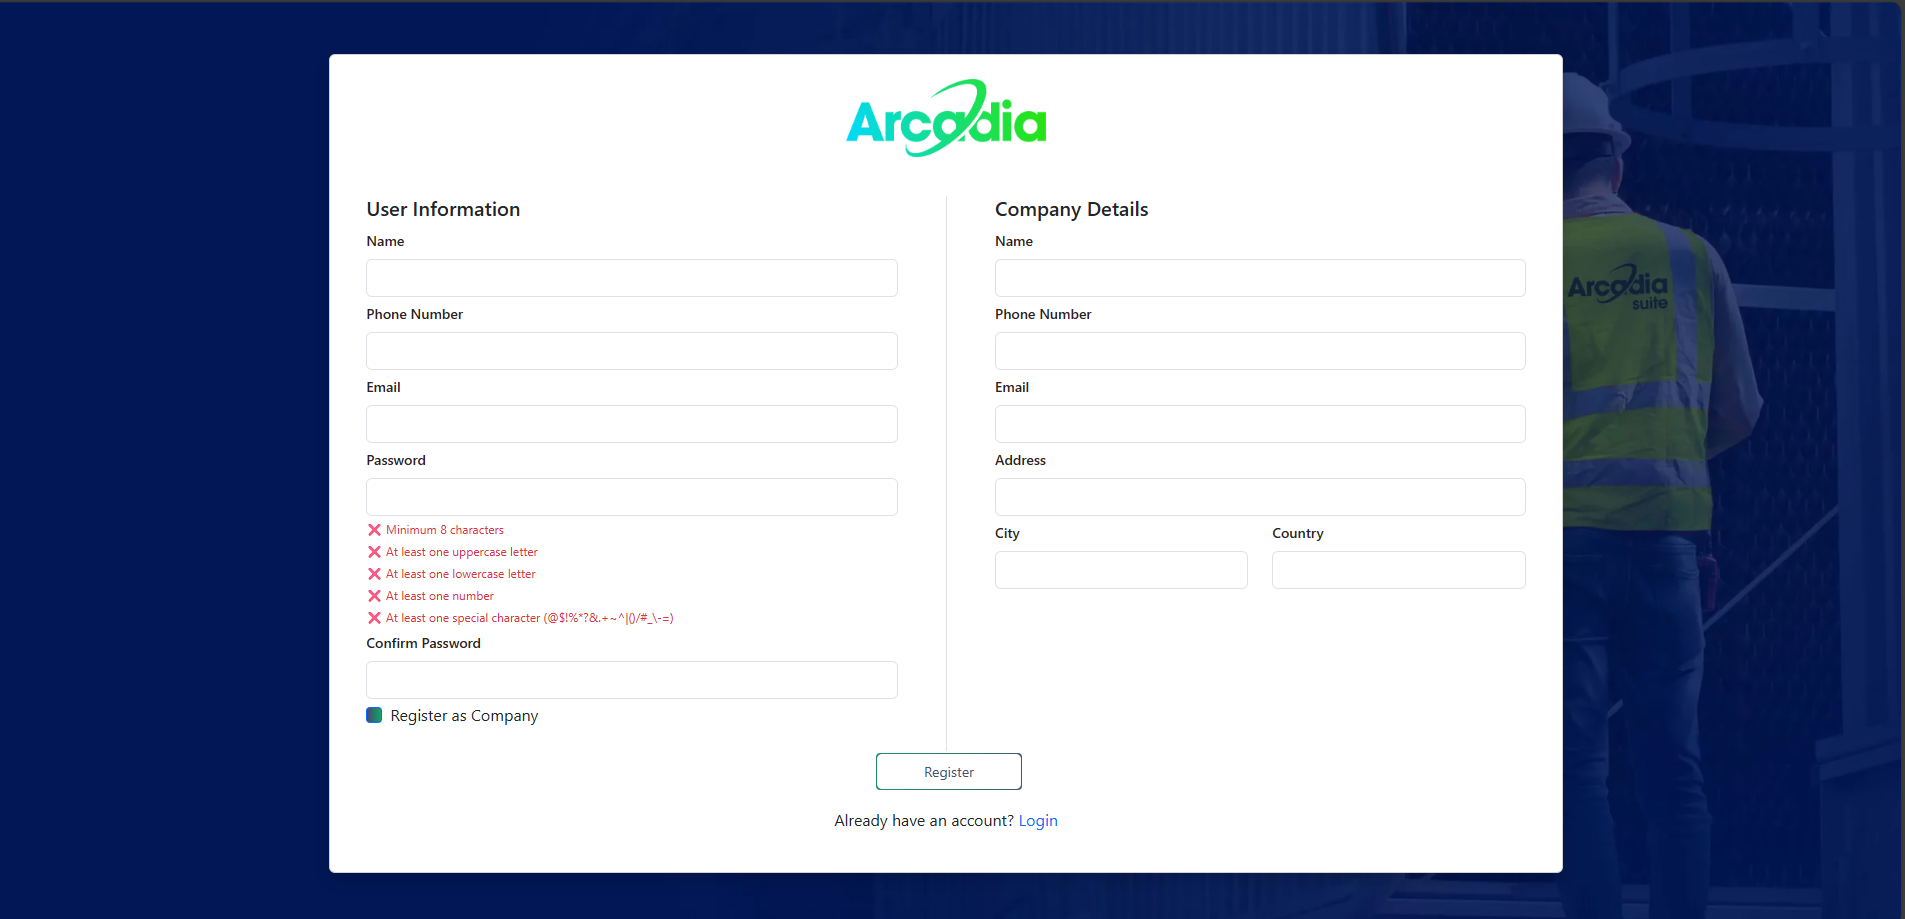This screenshot has width=1905, height=919.
Task: Select the company Phone Number input
Action: pos(1259,351)
